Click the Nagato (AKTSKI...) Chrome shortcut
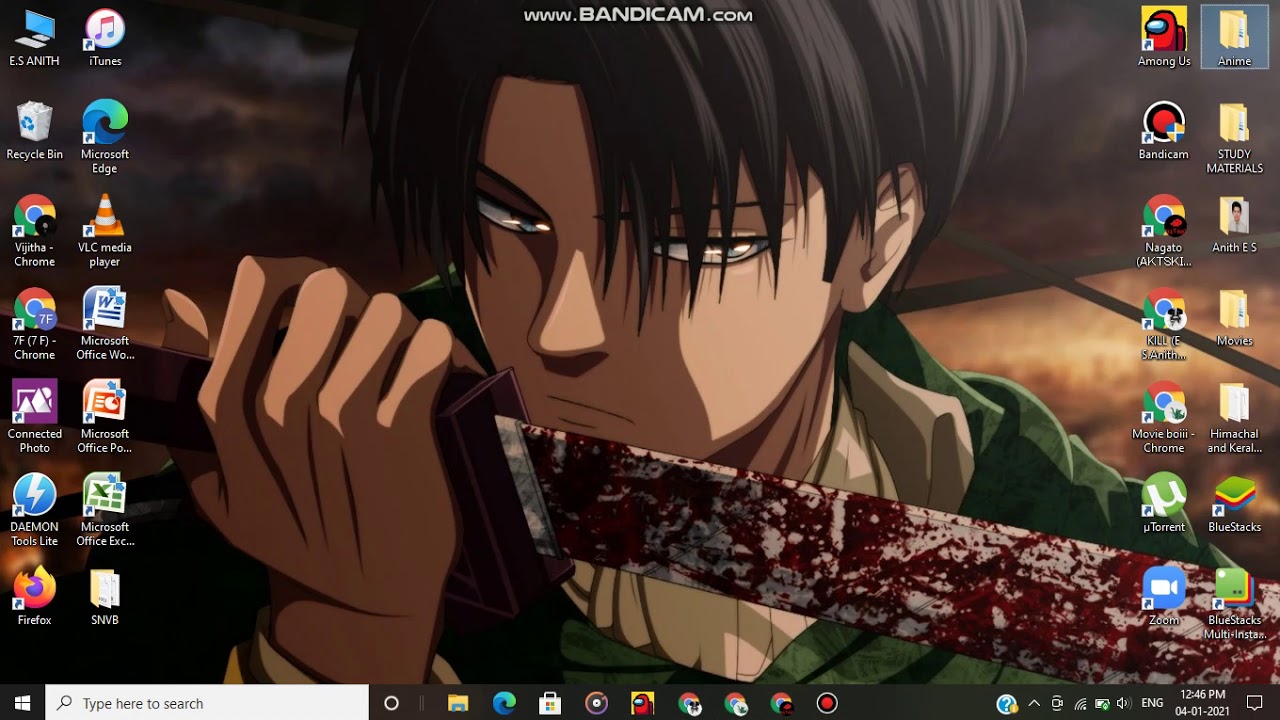This screenshot has height=720, width=1280. [x=1164, y=231]
